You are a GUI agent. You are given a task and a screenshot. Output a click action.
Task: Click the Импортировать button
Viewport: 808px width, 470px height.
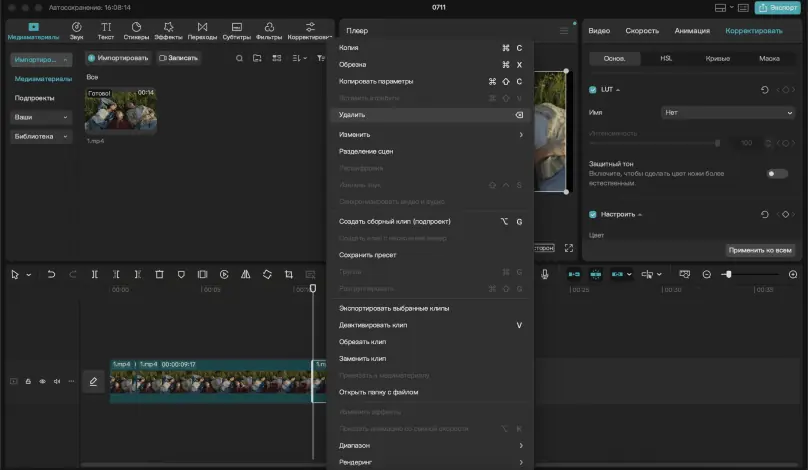point(118,58)
